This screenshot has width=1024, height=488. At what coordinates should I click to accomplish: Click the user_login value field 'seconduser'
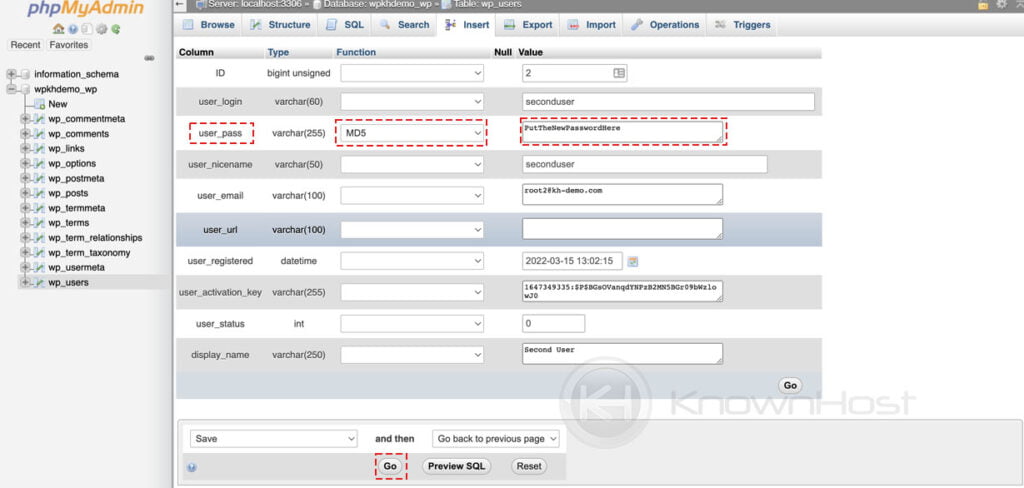point(668,102)
